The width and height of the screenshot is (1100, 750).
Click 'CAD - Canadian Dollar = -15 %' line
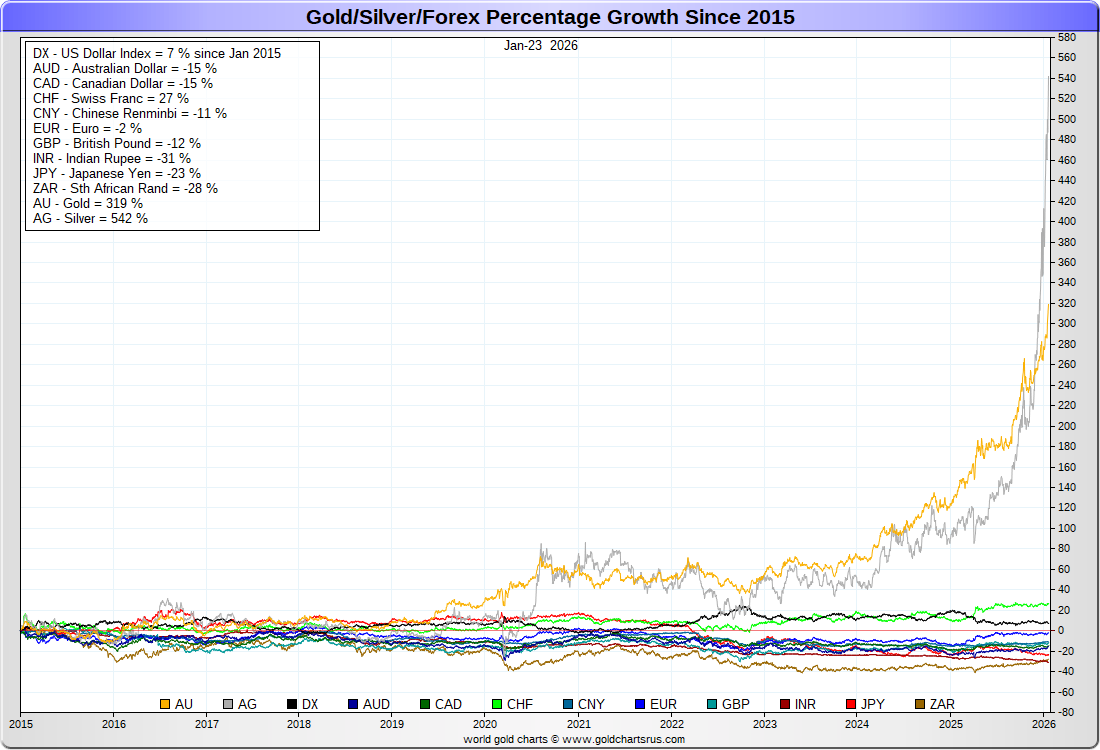pyautogui.click(x=123, y=83)
